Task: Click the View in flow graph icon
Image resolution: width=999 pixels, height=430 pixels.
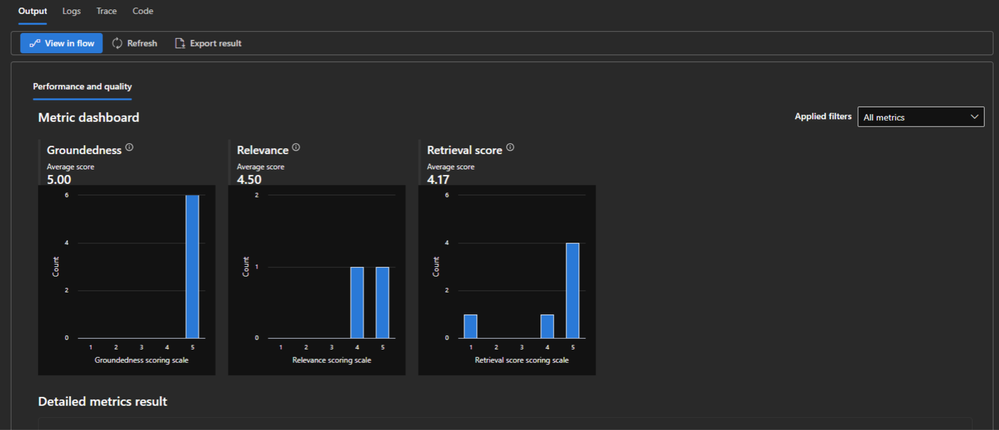Action: tap(35, 43)
